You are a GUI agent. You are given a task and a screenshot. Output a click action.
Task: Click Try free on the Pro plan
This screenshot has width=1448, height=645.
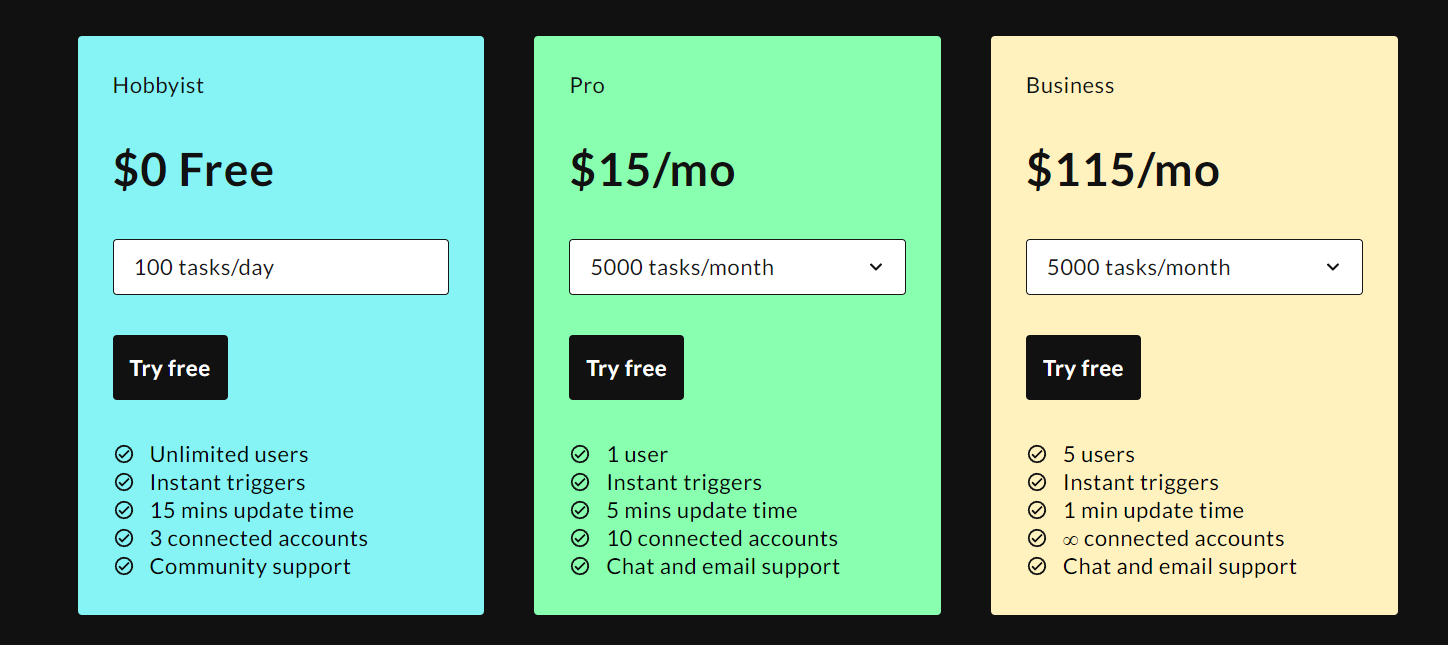(626, 368)
